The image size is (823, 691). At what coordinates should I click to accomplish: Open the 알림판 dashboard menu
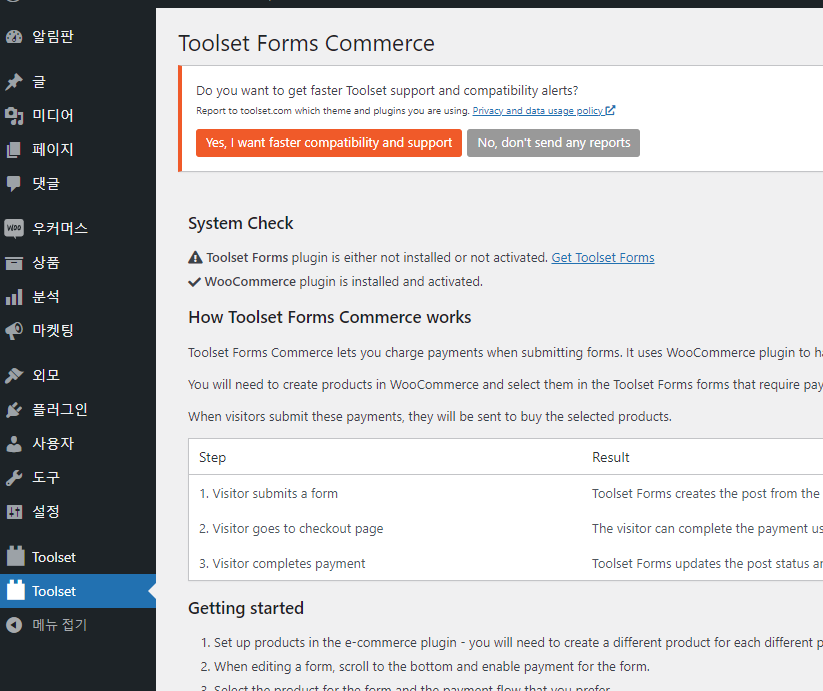[78, 37]
